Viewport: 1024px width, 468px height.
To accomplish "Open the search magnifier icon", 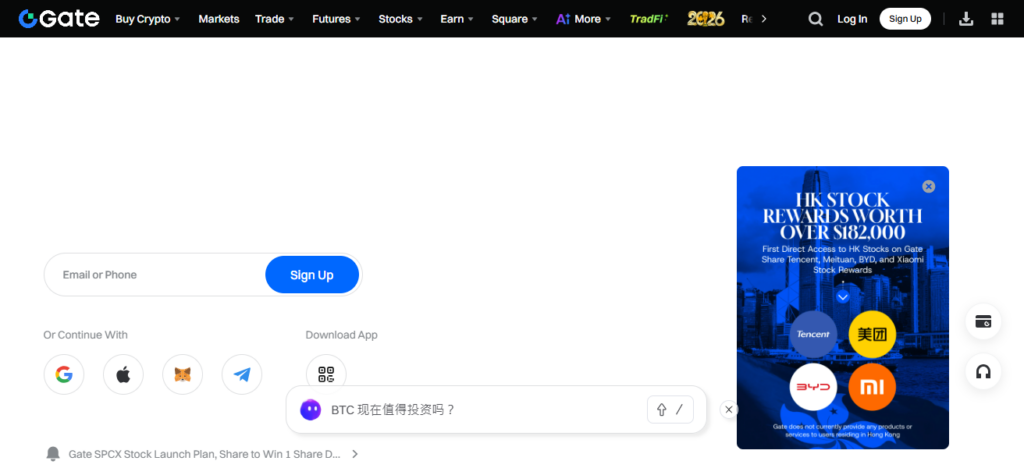I will pyautogui.click(x=815, y=19).
